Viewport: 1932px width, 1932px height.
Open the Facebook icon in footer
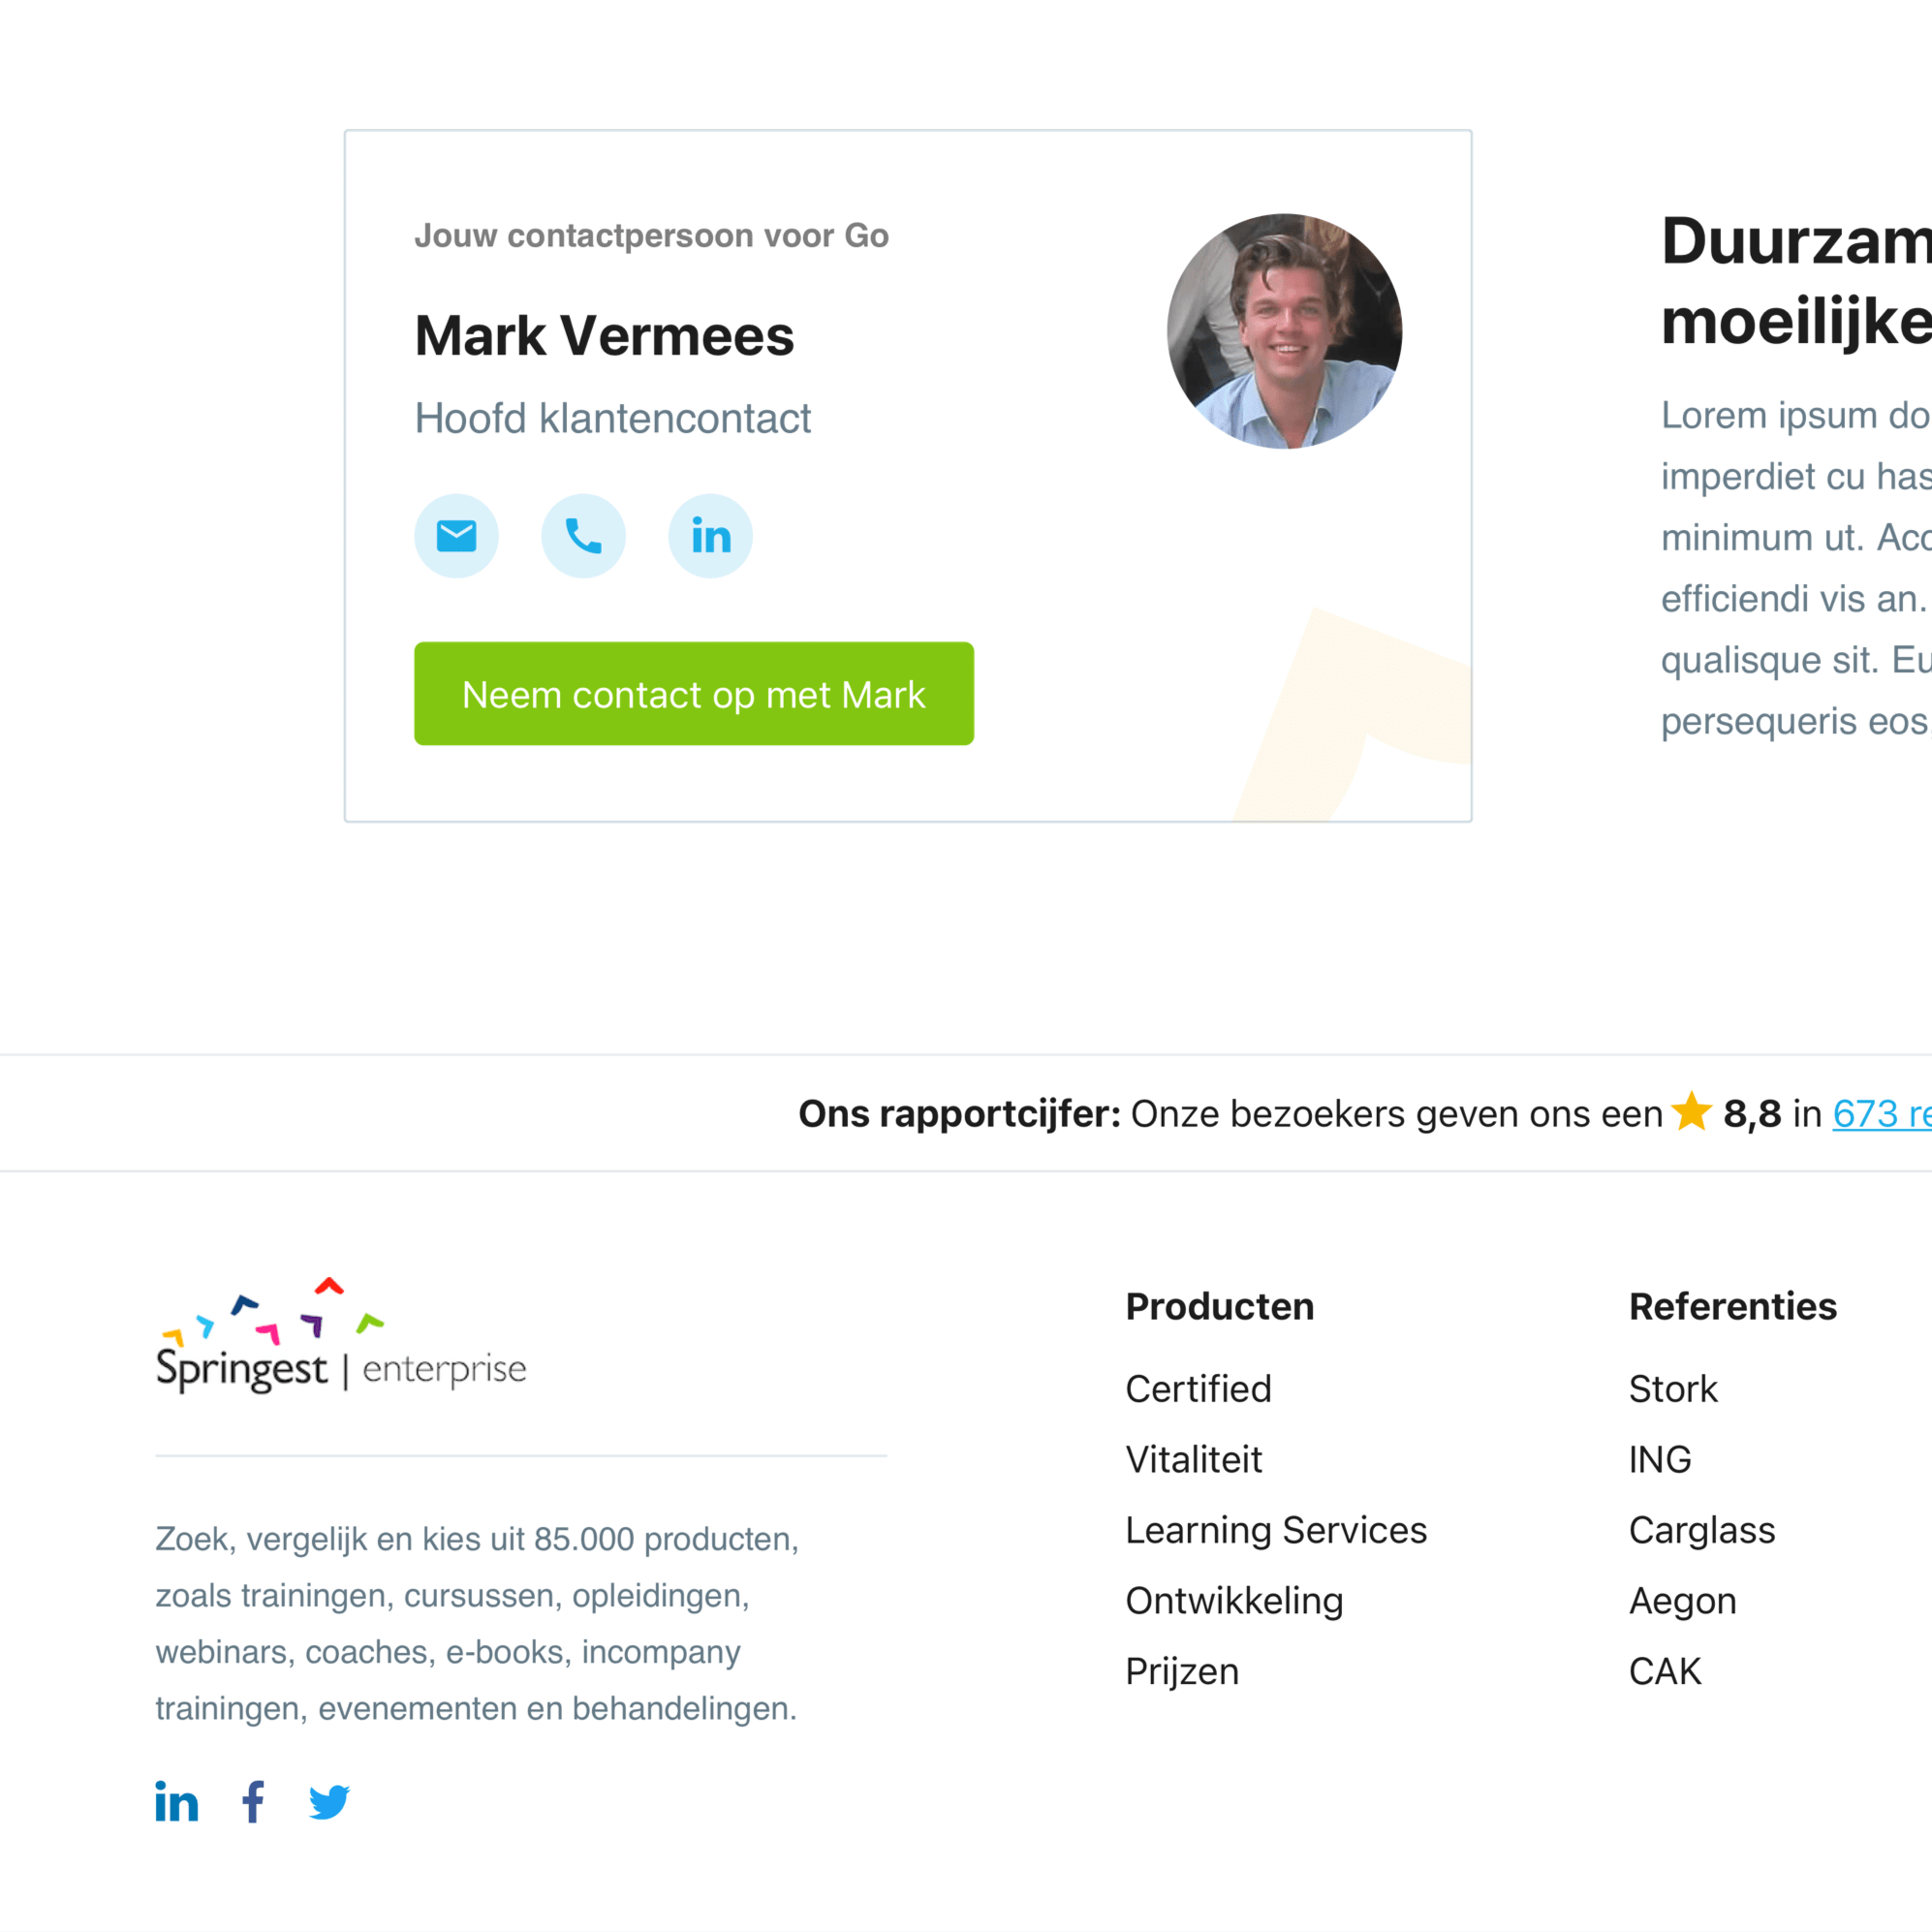pos(254,1801)
